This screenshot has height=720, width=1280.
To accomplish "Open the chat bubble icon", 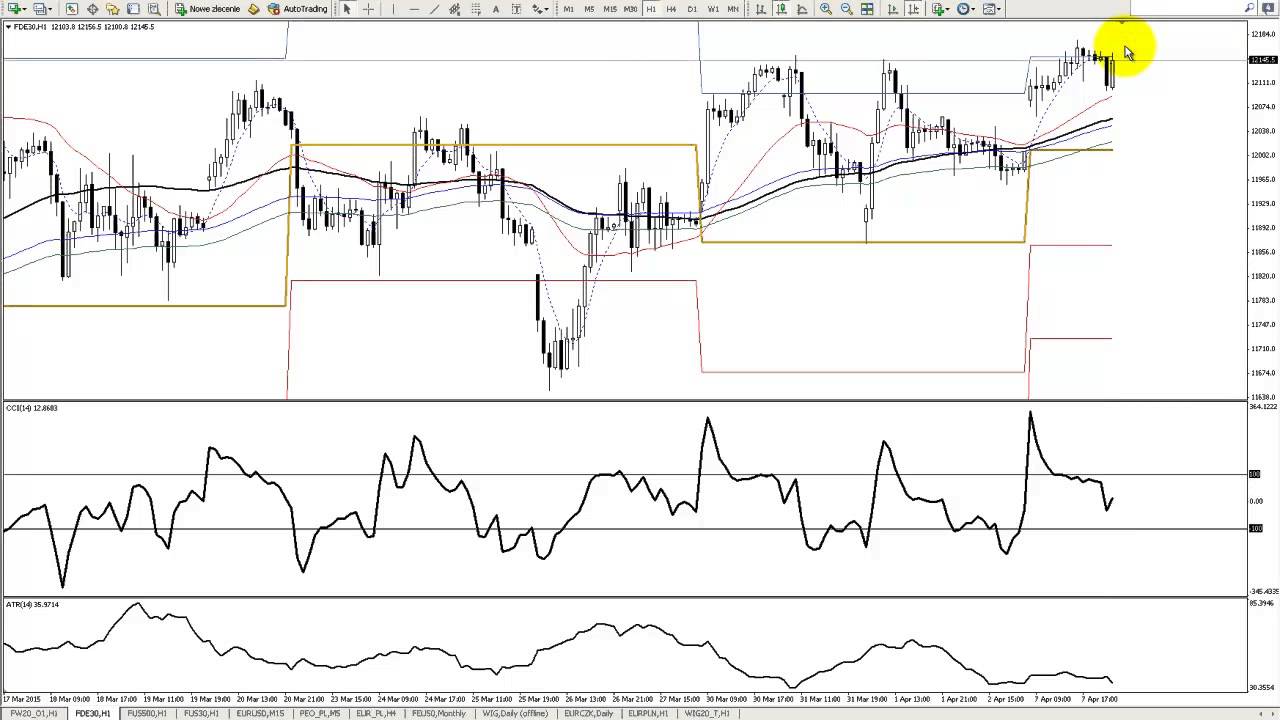I will click(x=1268, y=8).
